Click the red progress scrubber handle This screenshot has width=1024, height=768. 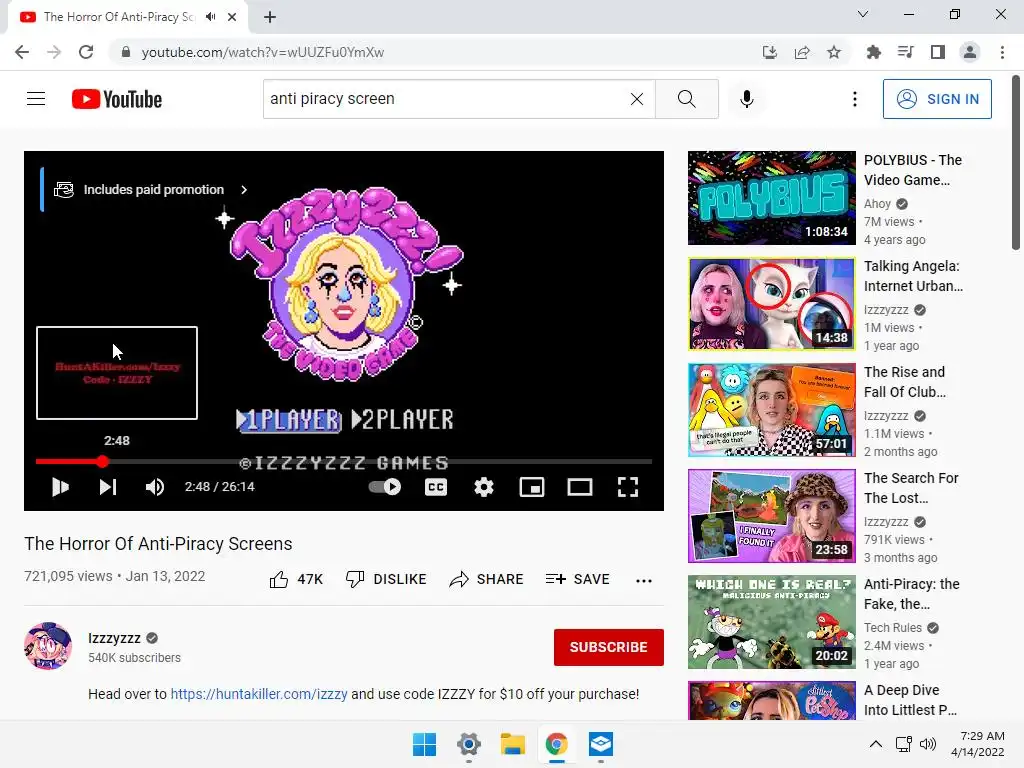103,461
